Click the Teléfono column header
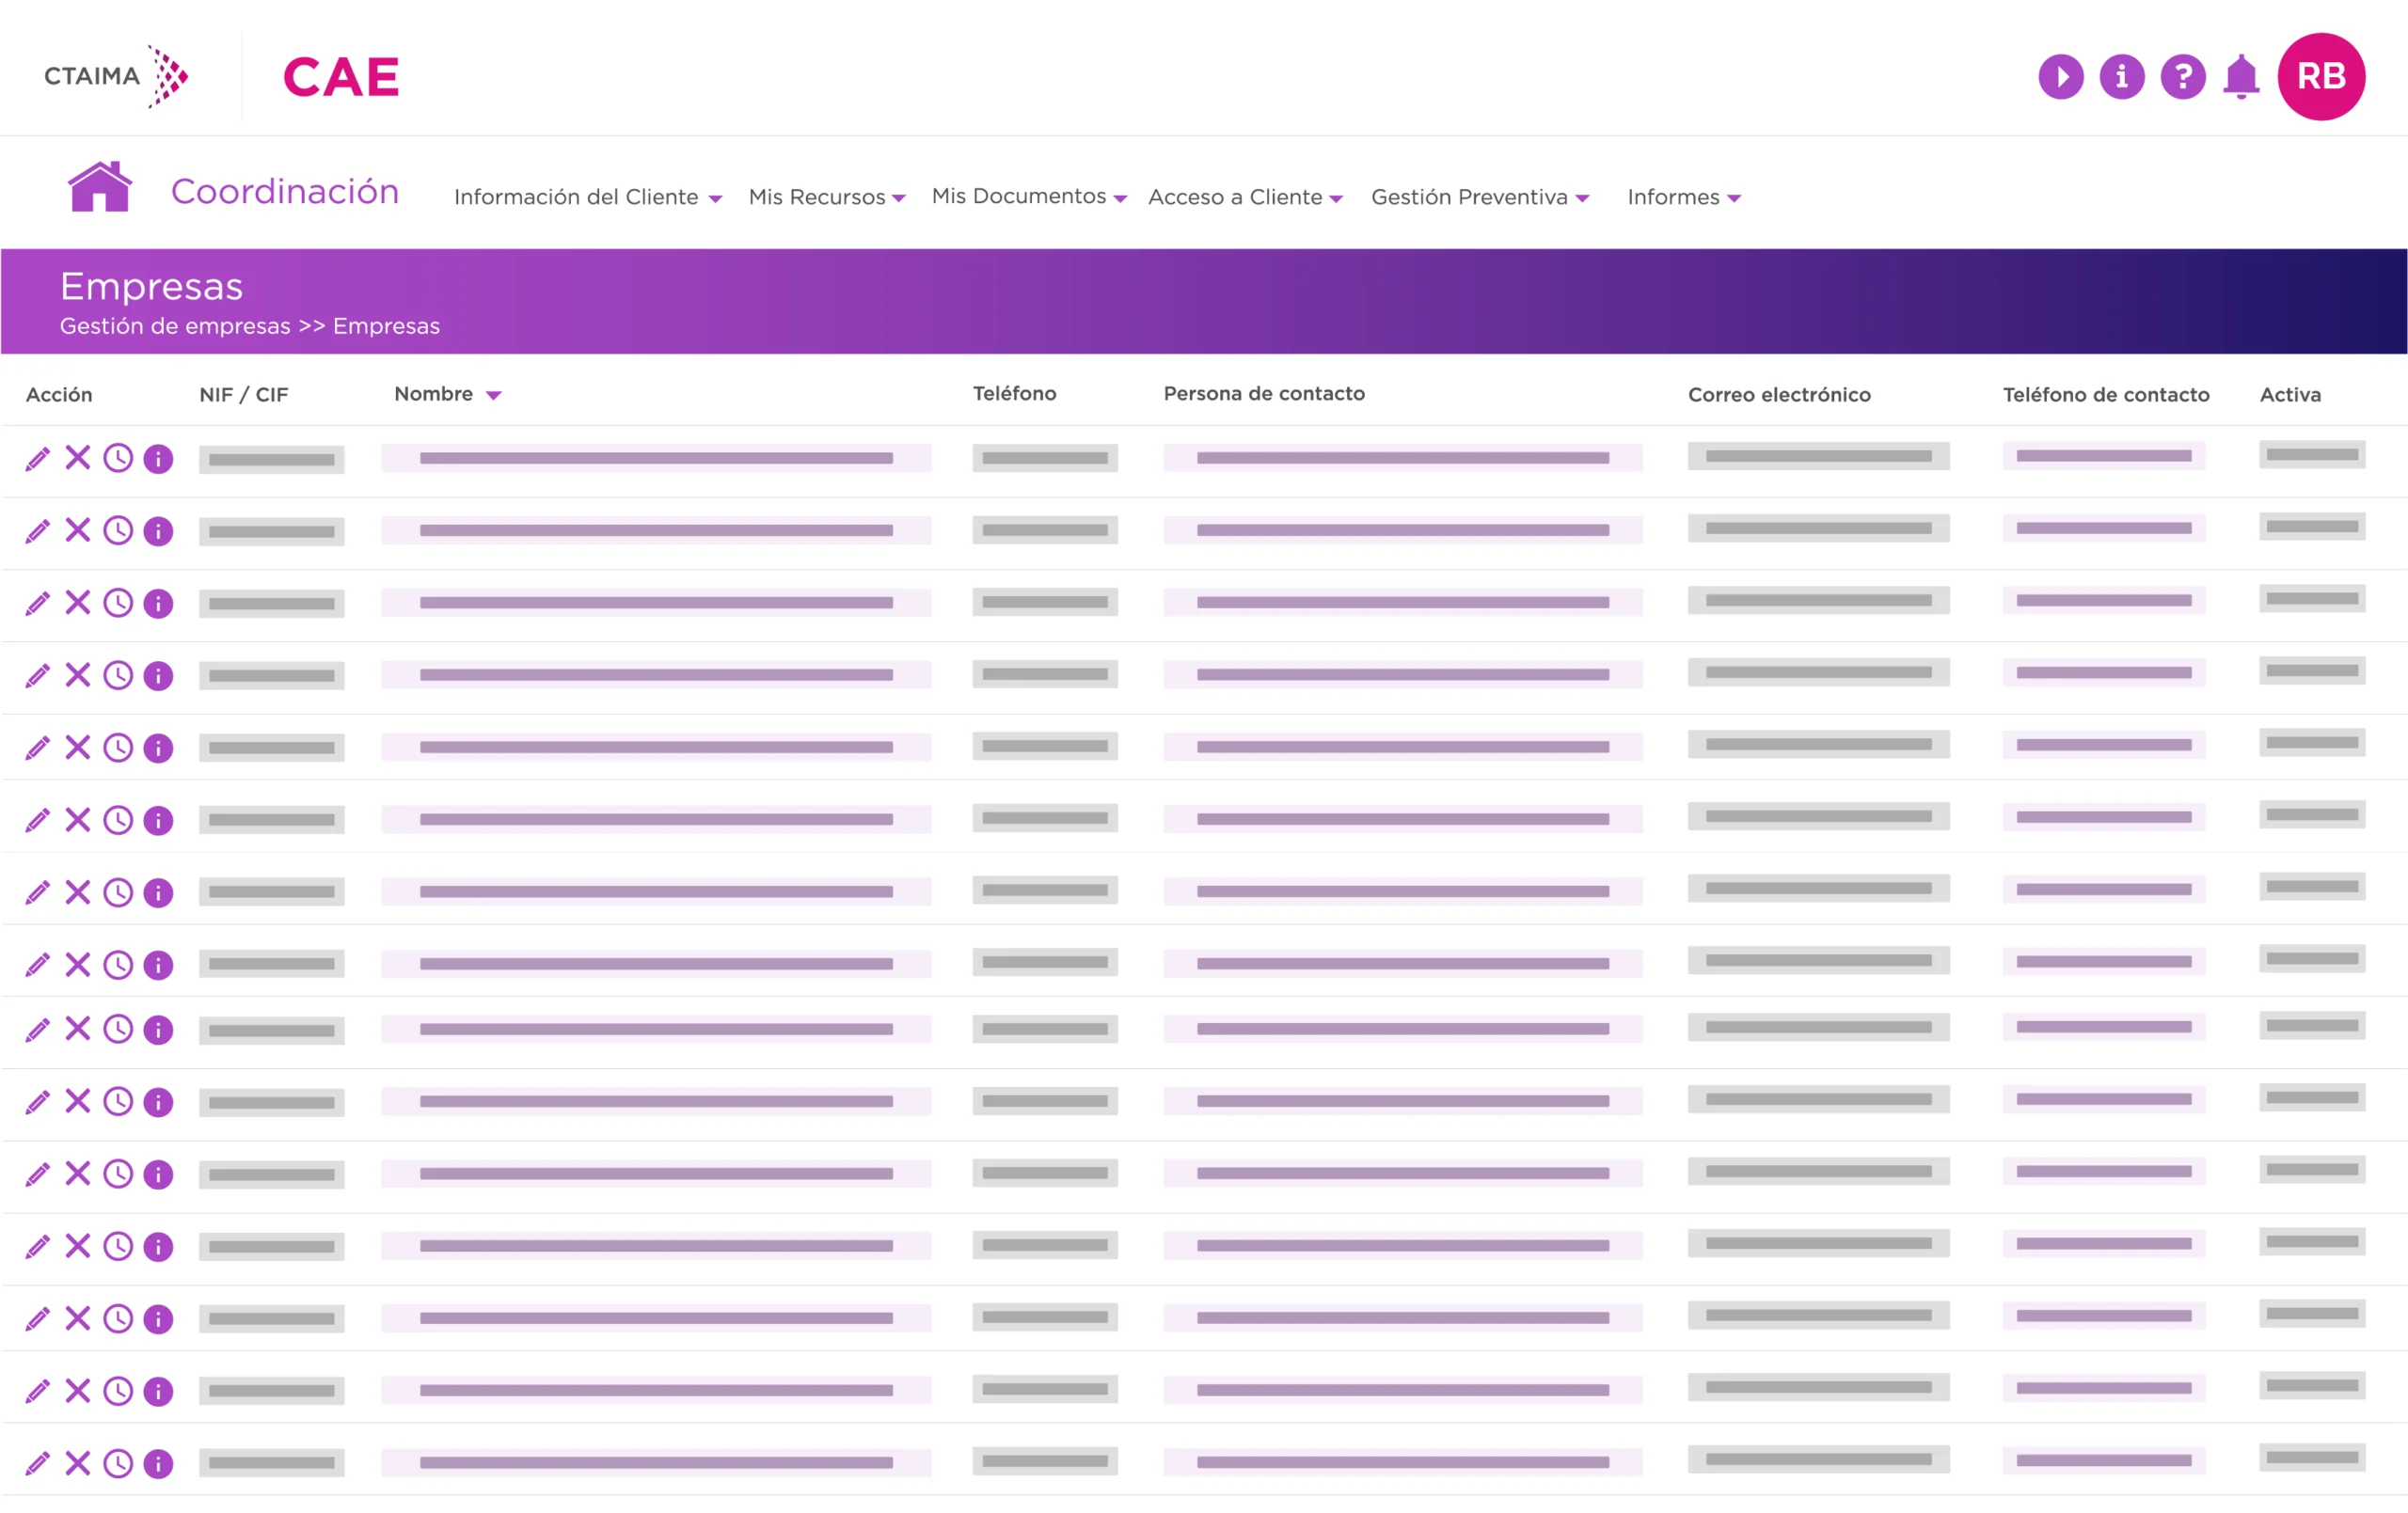The height and width of the screenshot is (1513, 2408). coord(1014,394)
